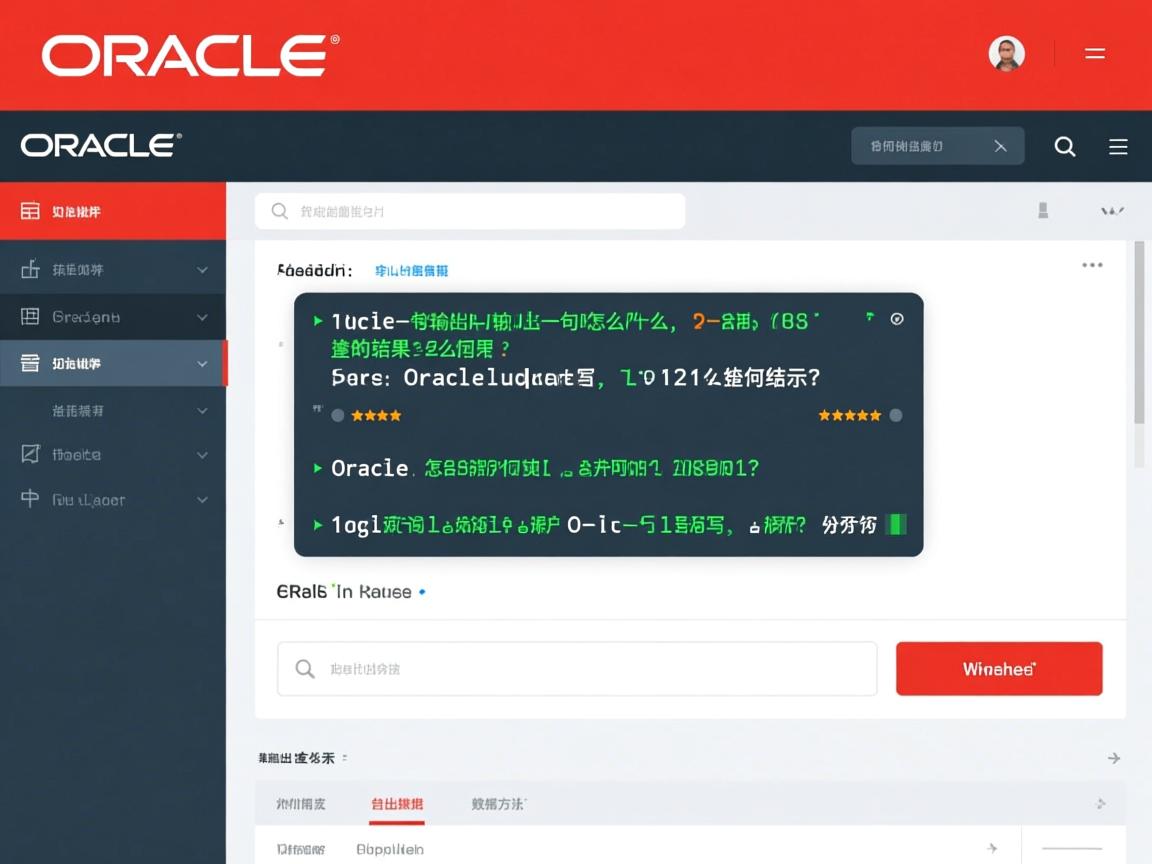Image resolution: width=1152 pixels, height=864 pixels.
Task: Click the printer icon above the content card
Action: (1043, 210)
